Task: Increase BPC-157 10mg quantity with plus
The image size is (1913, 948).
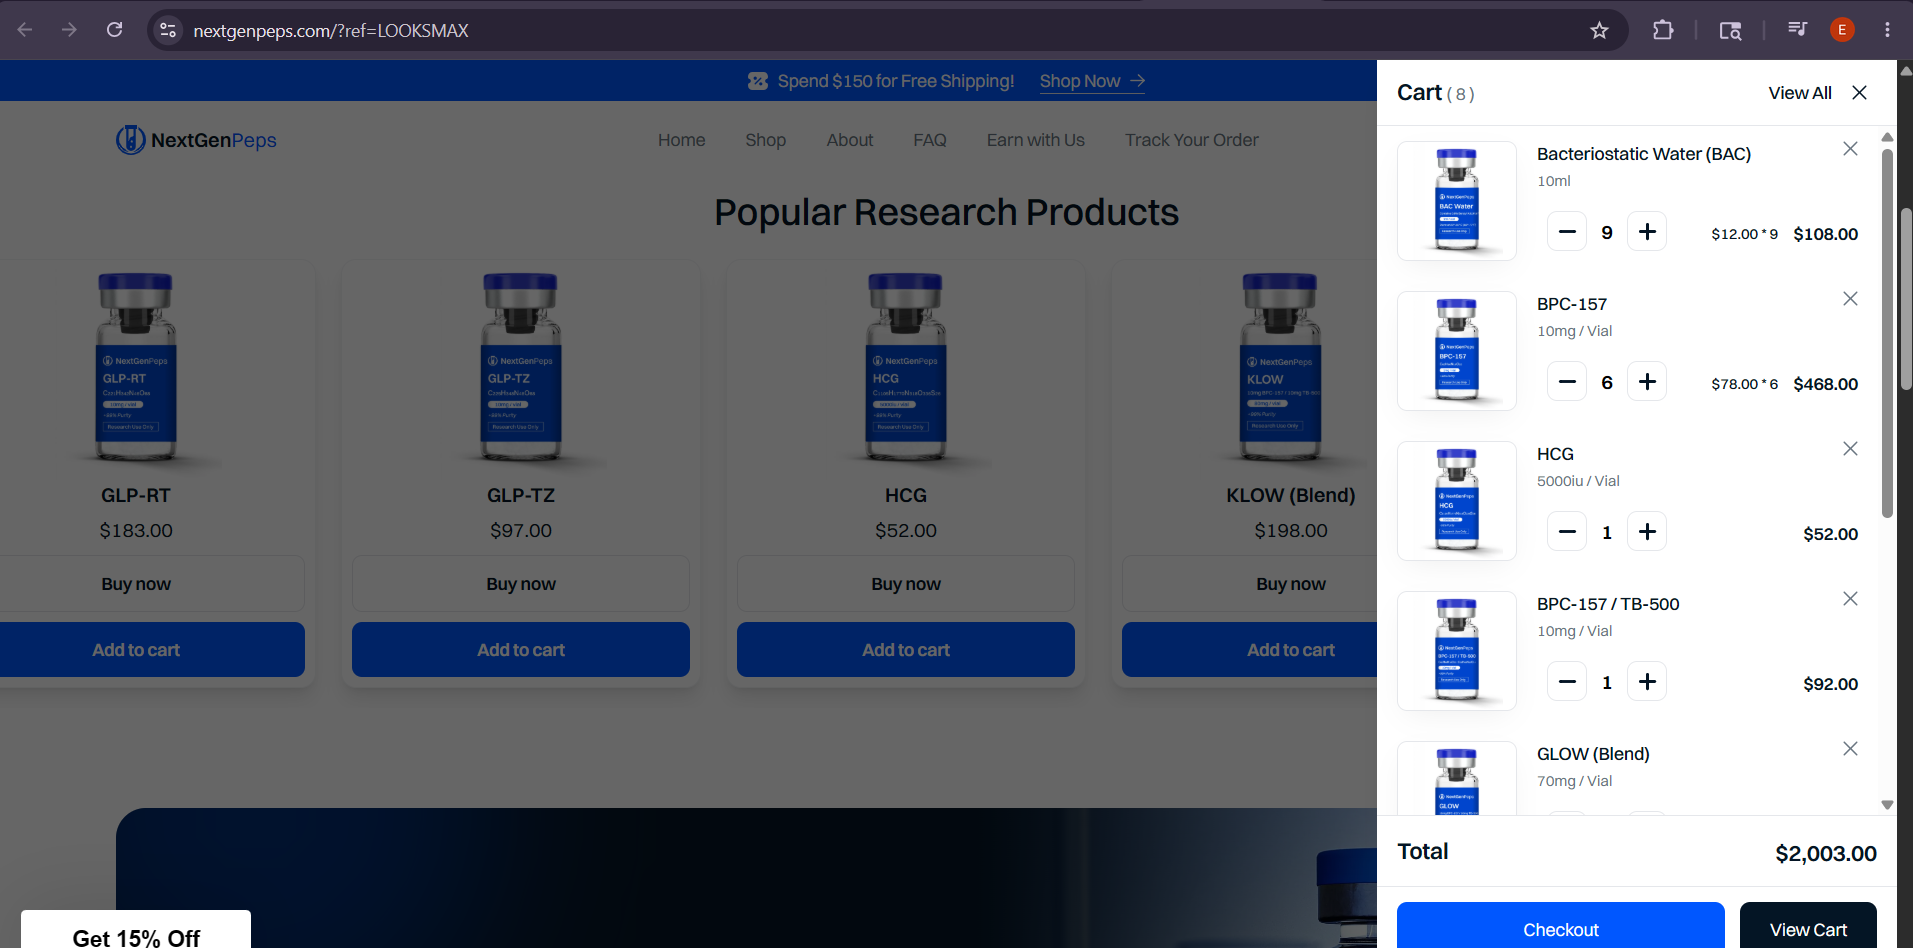Action: (1647, 382)
